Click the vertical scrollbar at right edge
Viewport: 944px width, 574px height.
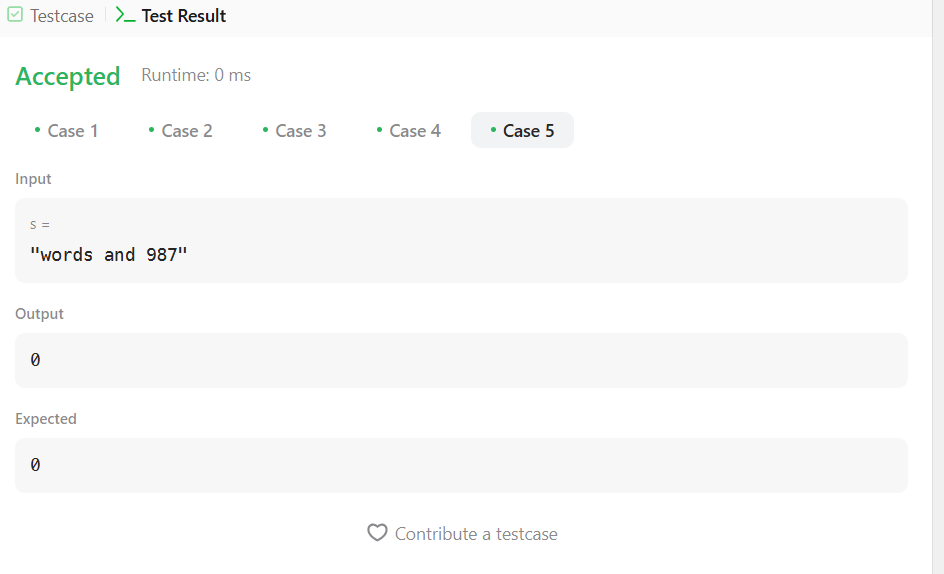point(938,287)
